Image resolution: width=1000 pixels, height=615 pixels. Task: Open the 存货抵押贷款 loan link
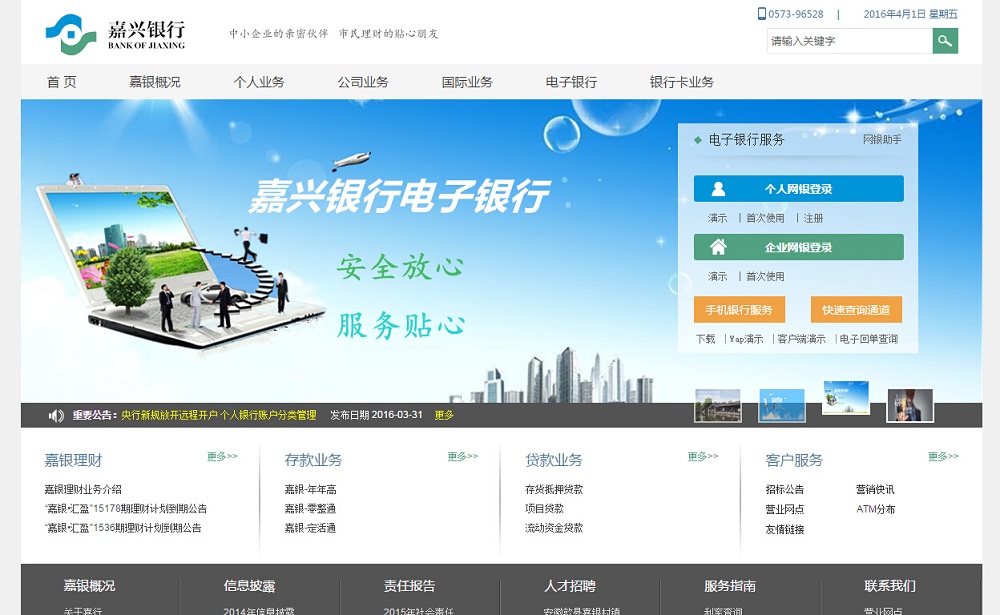(554, 489)
